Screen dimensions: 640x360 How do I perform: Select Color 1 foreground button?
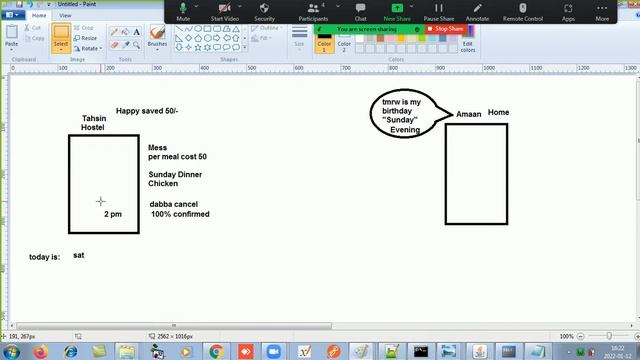point(324,42)
